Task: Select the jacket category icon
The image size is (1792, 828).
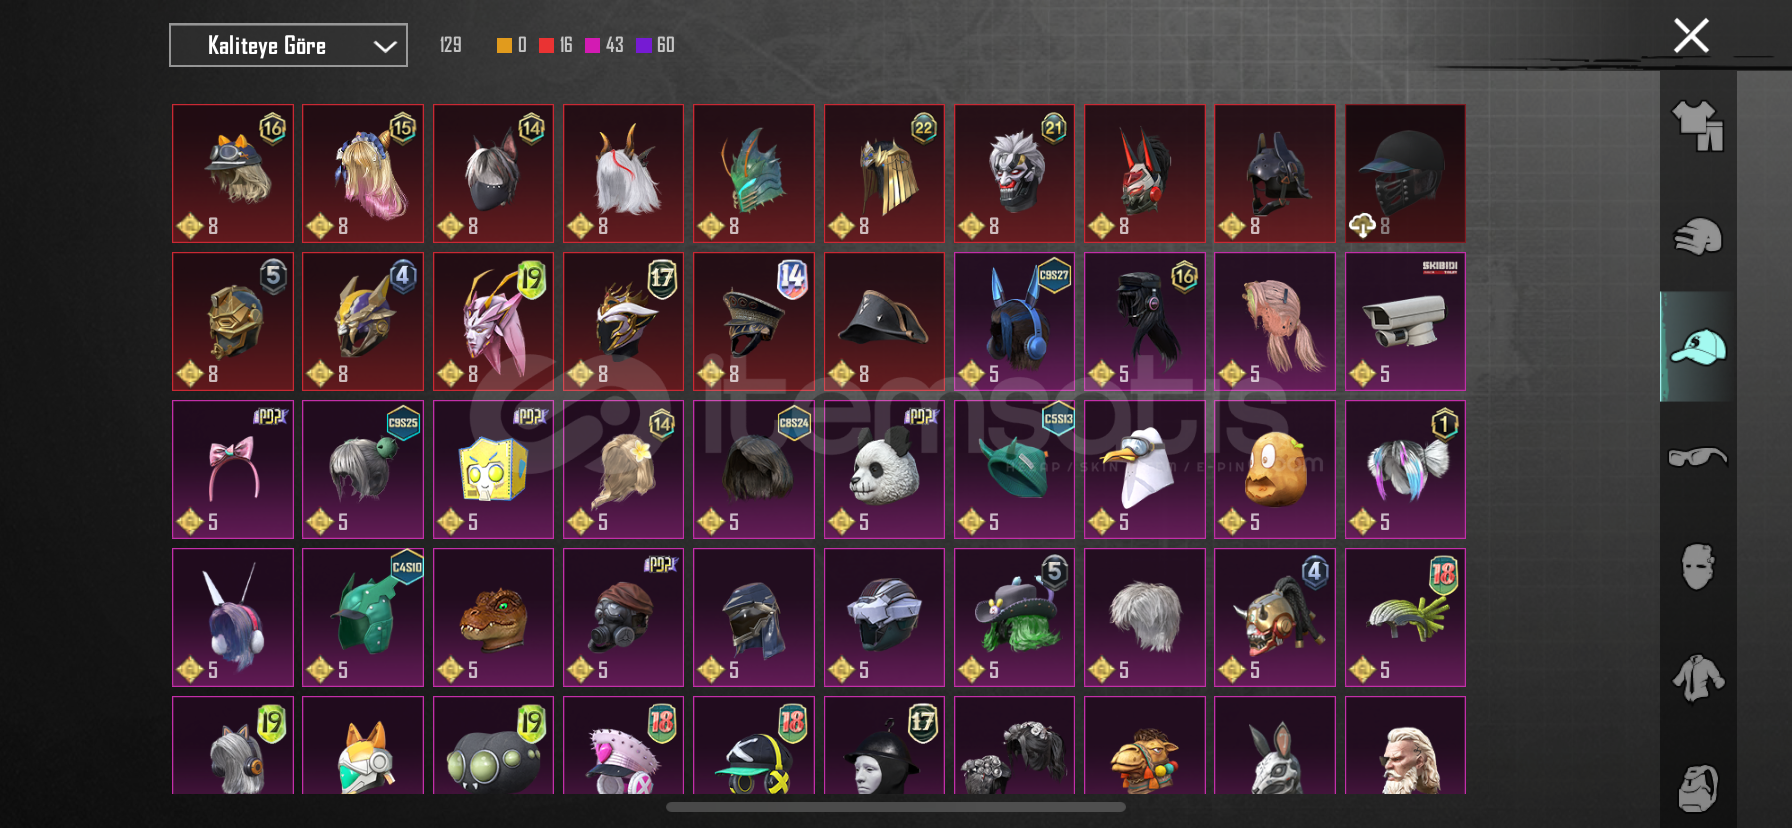Action: click(x=1698, y=678)
